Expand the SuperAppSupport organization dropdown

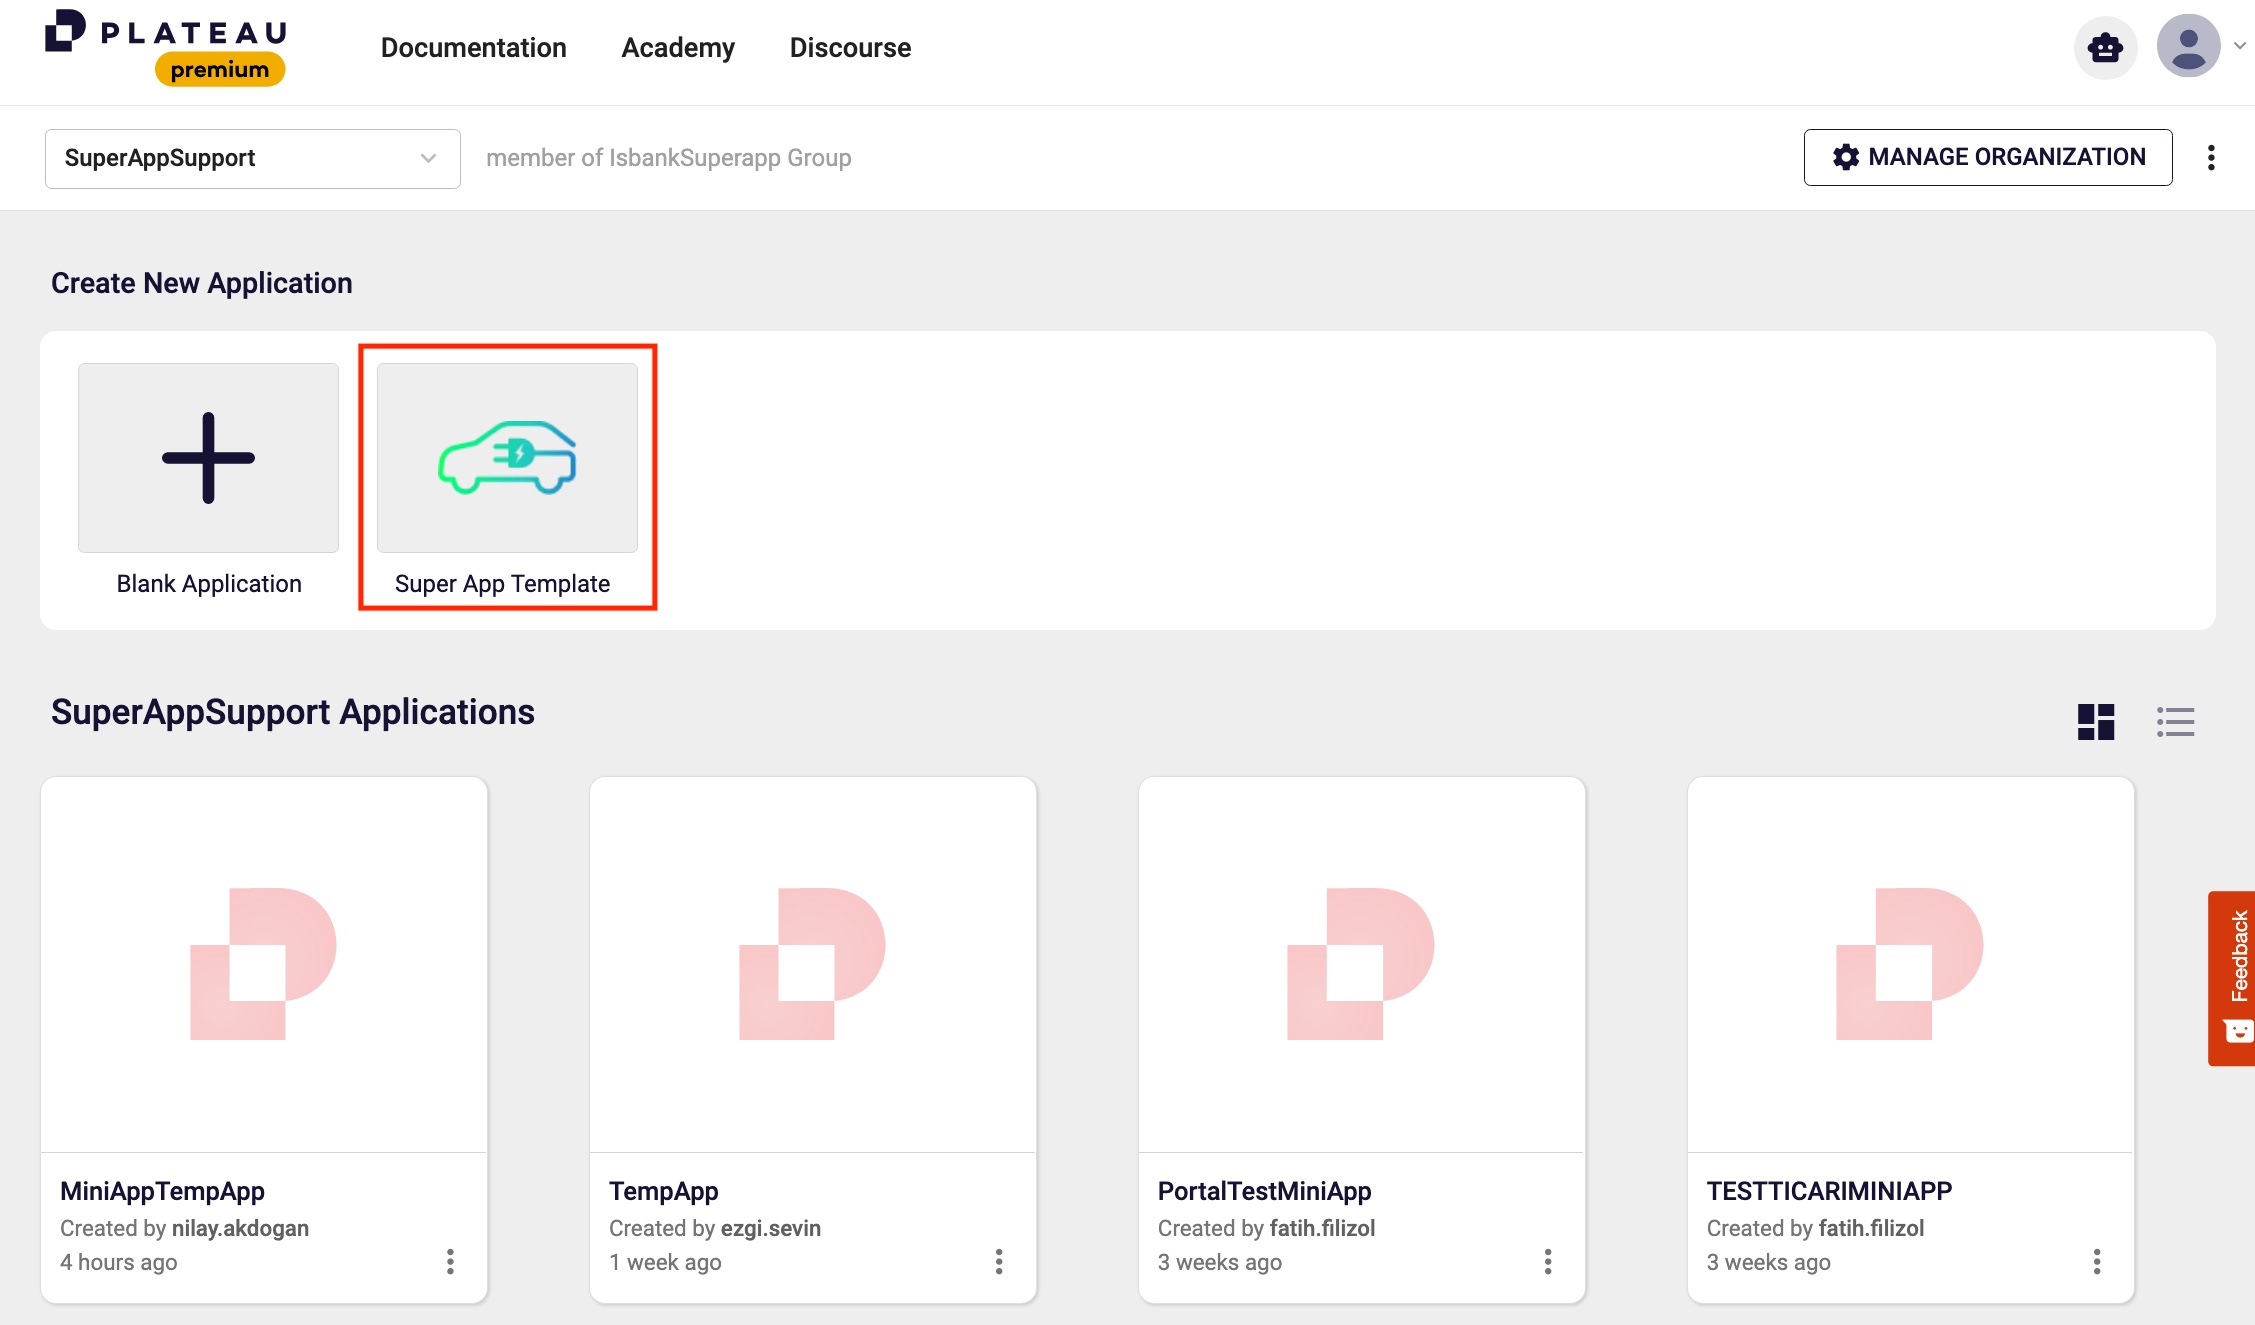[x=252, y=158]
